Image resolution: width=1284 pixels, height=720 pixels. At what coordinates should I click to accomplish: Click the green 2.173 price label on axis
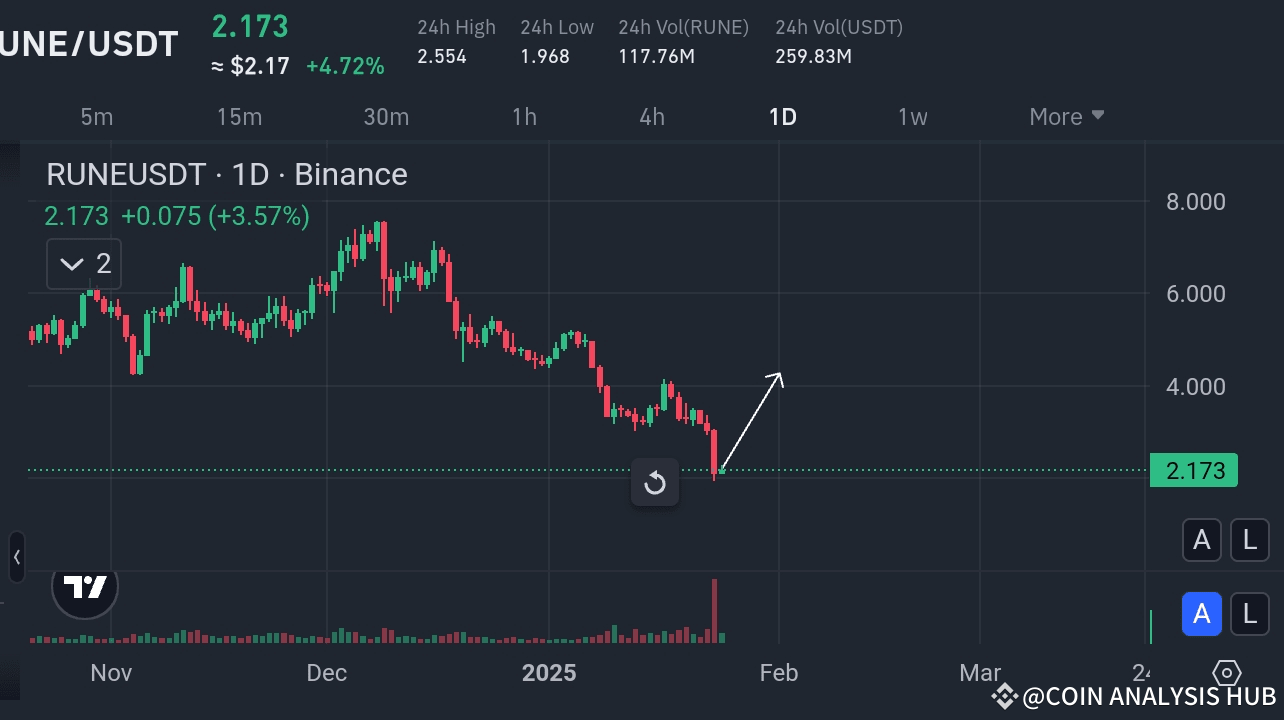pyautogui.click(x=1194, y=470)
